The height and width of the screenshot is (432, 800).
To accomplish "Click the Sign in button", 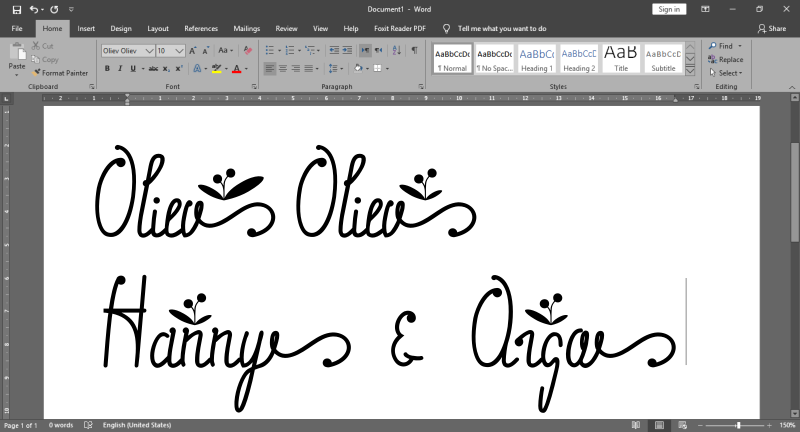I will coord(669,9).
